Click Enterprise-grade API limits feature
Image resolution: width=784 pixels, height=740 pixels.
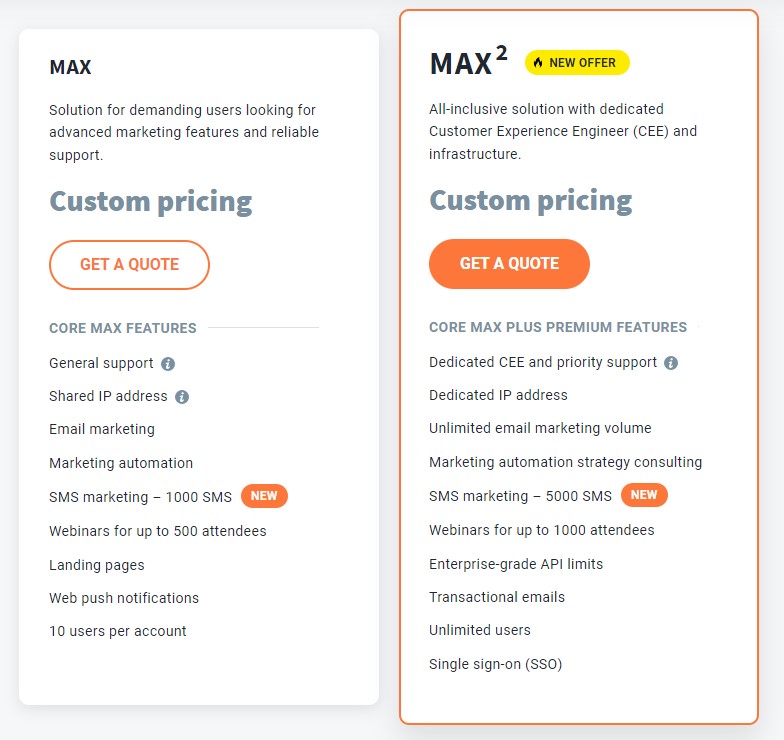pyautogui.click(x=516, y=564)
